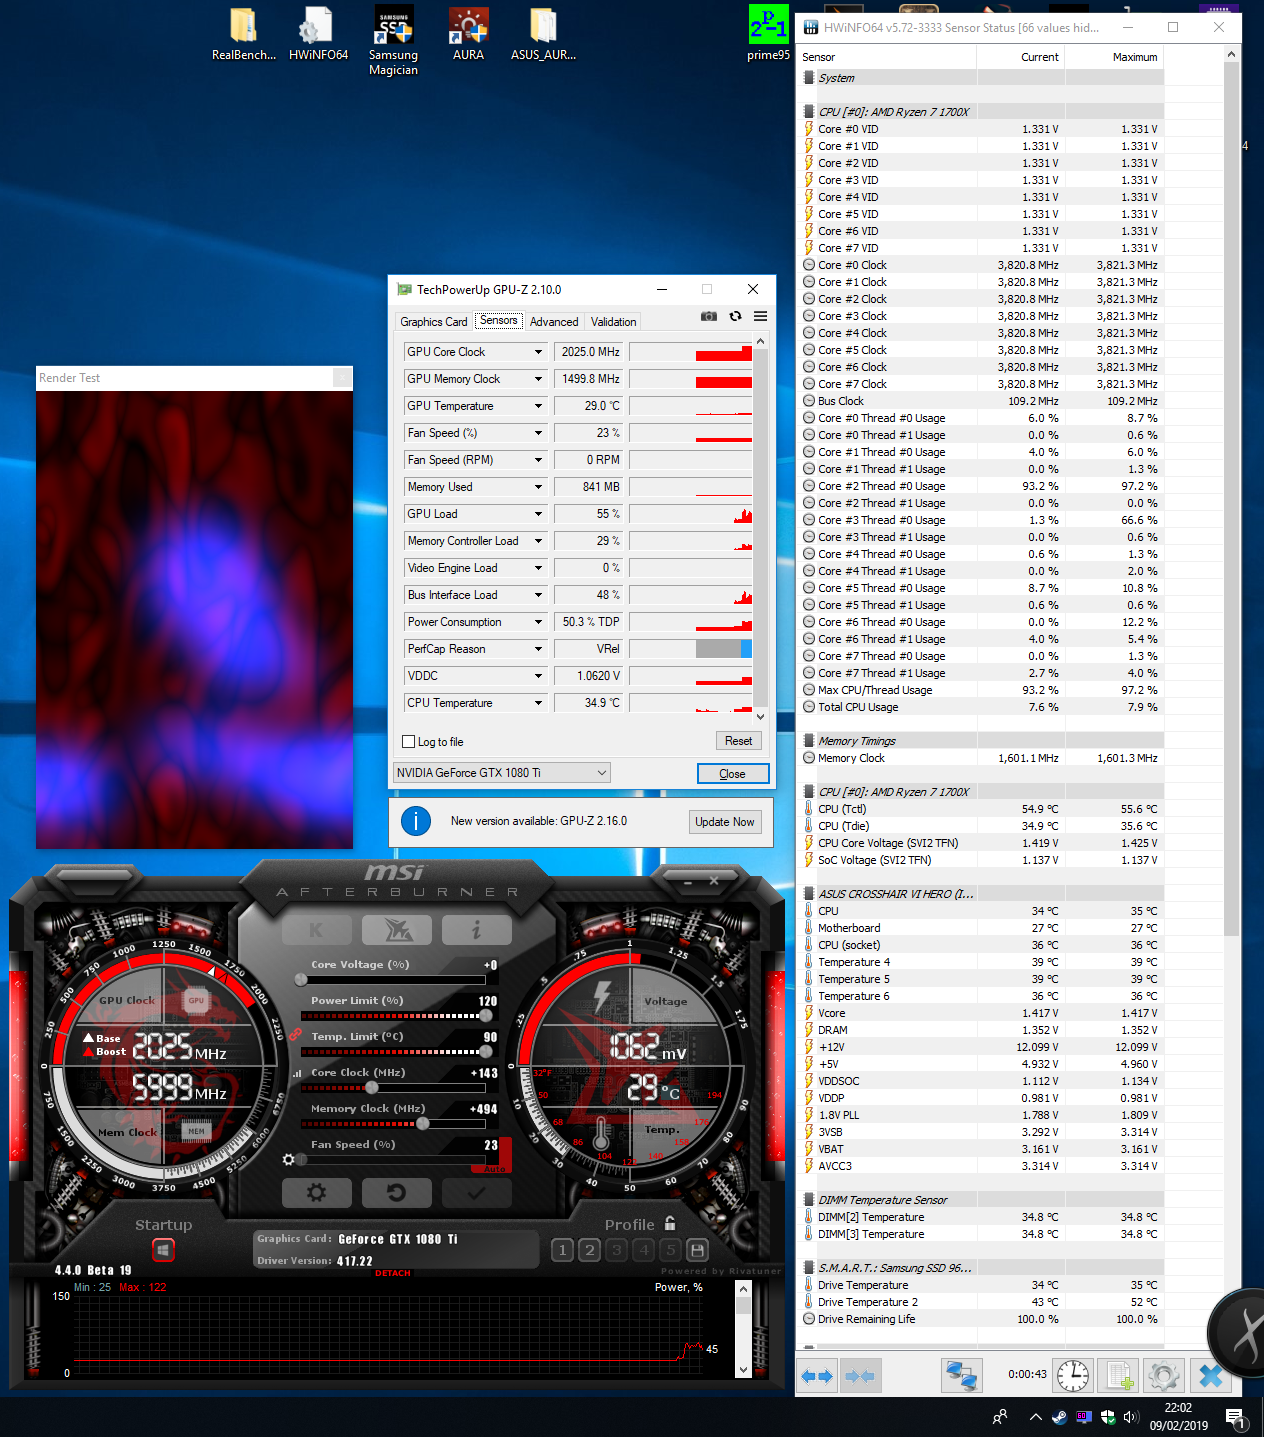This screenshot has width=1264, height=1437.
Task: Open GPU-Z hamburger menu
Action: [760, 316]
